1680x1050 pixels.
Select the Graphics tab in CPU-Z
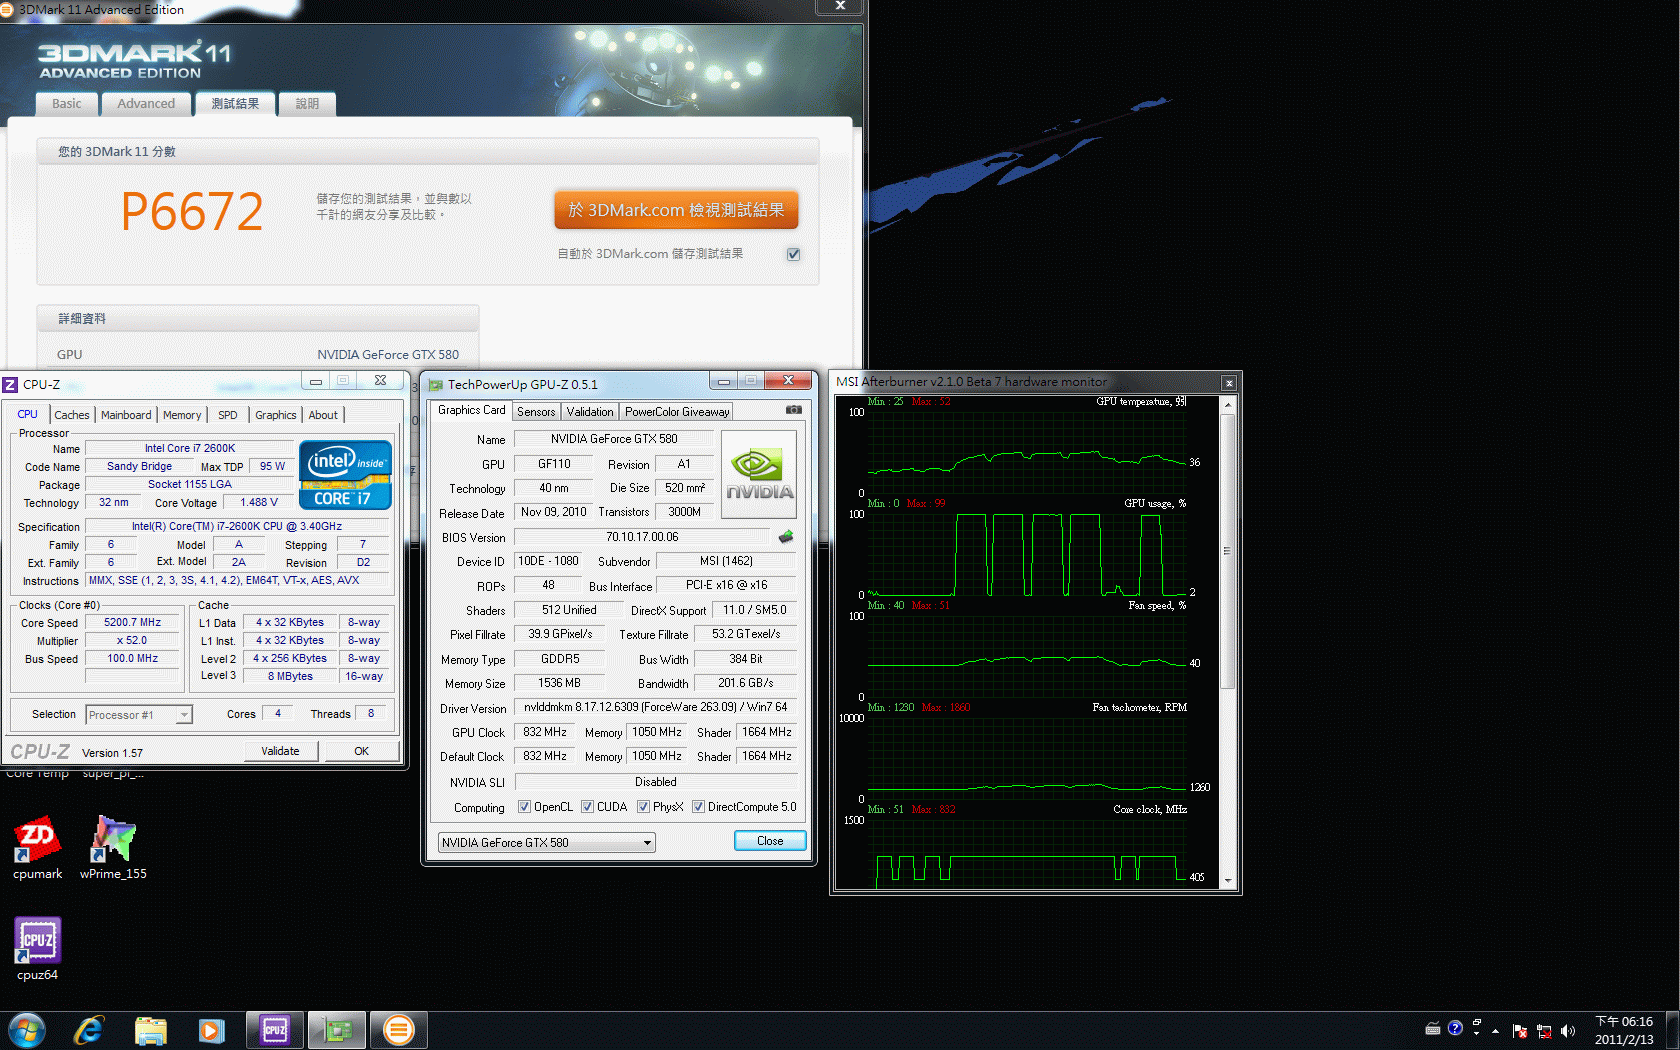coord(275,415)
